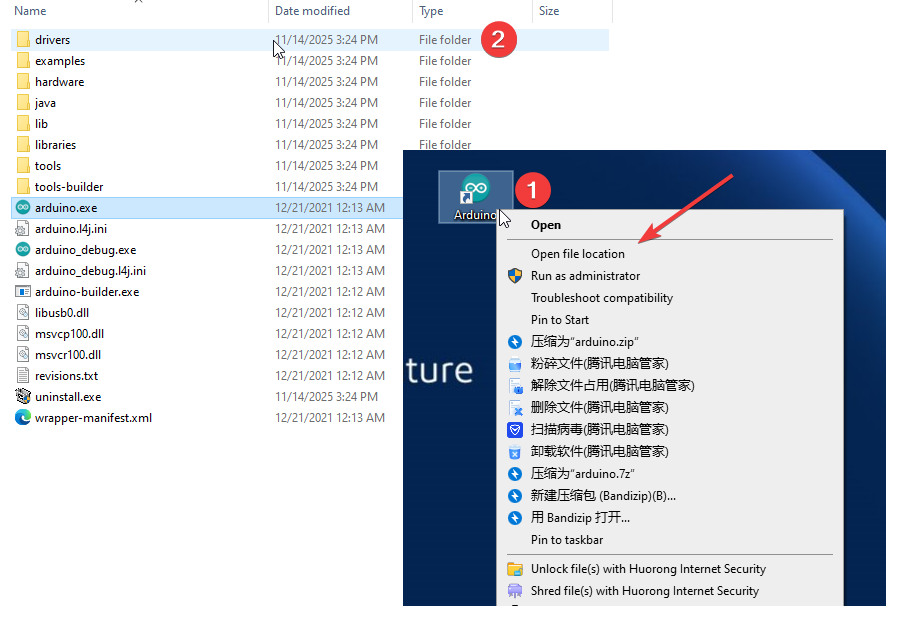
Task: Click the arduino.exe file name
Action: click(66, 208)
